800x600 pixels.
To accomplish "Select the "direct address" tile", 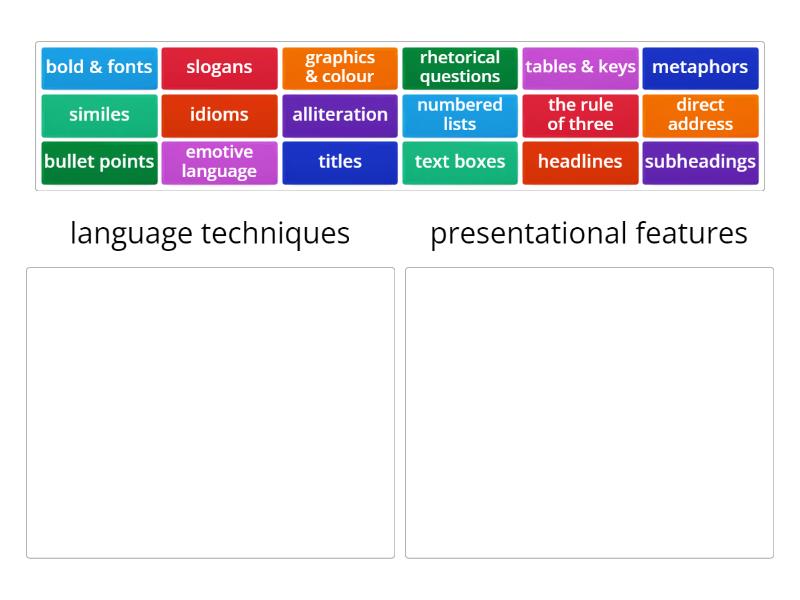I will [700, 115].
